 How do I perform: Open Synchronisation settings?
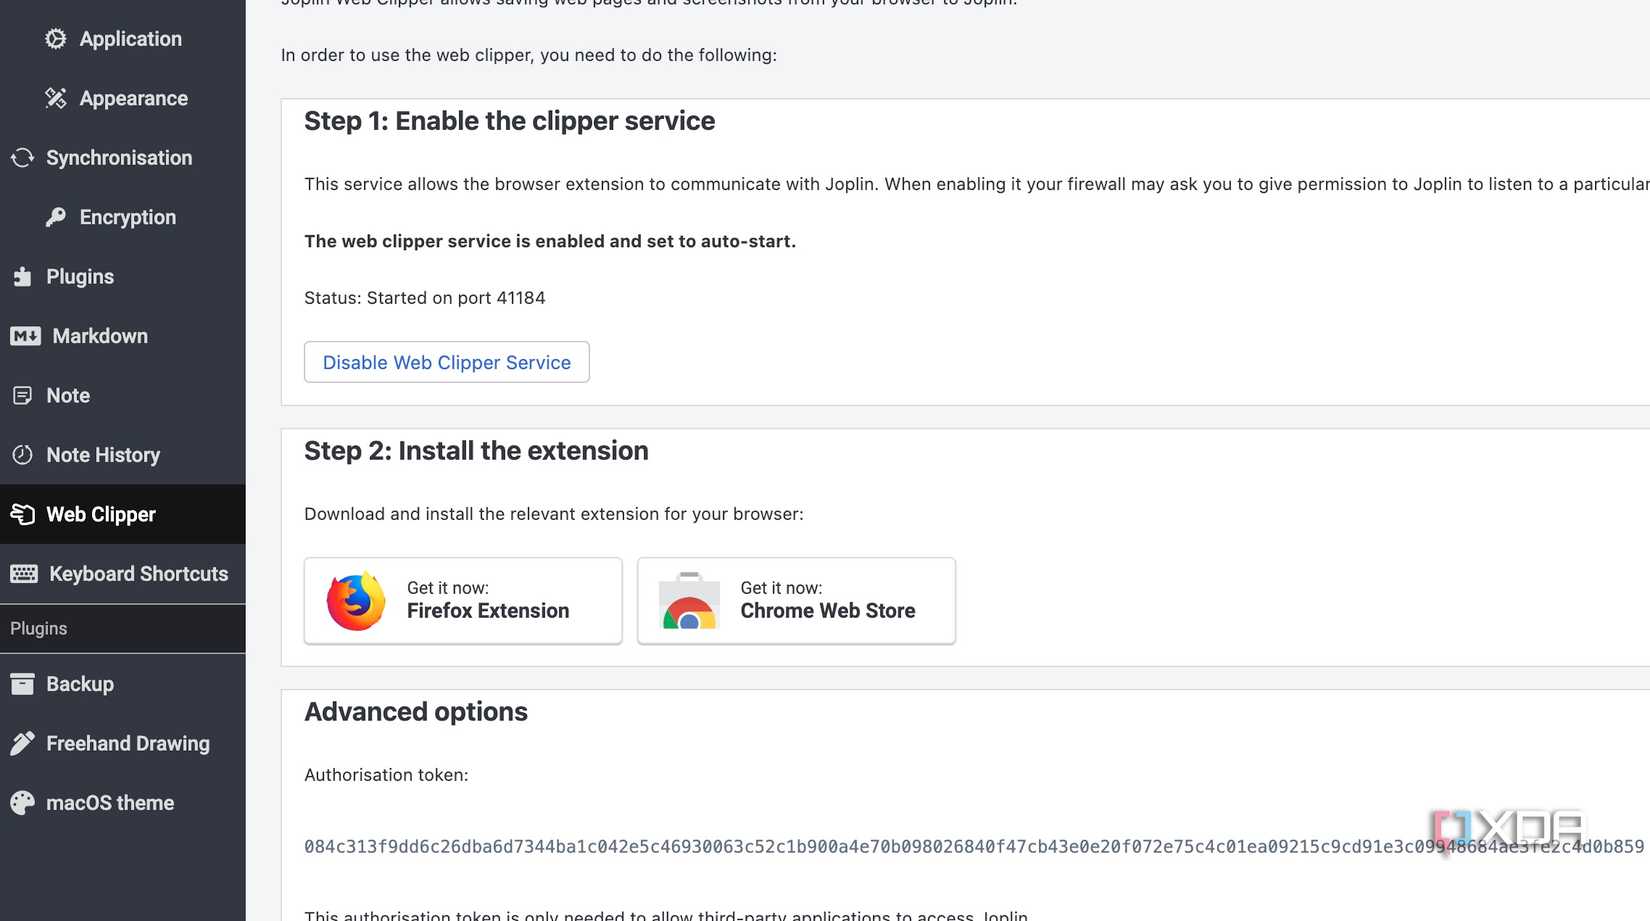(x=118, y=157)
